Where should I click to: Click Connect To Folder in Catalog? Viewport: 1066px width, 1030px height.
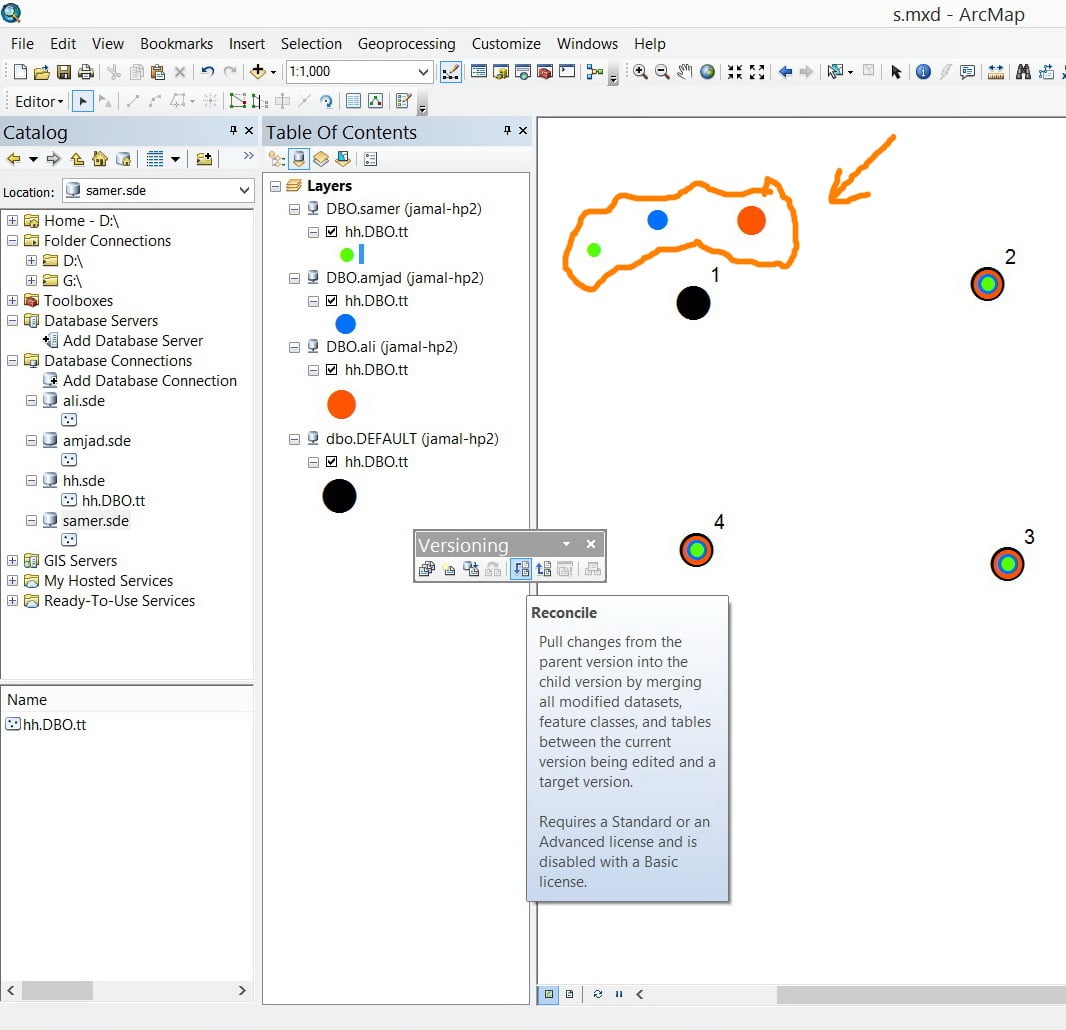tap(203, 159)
